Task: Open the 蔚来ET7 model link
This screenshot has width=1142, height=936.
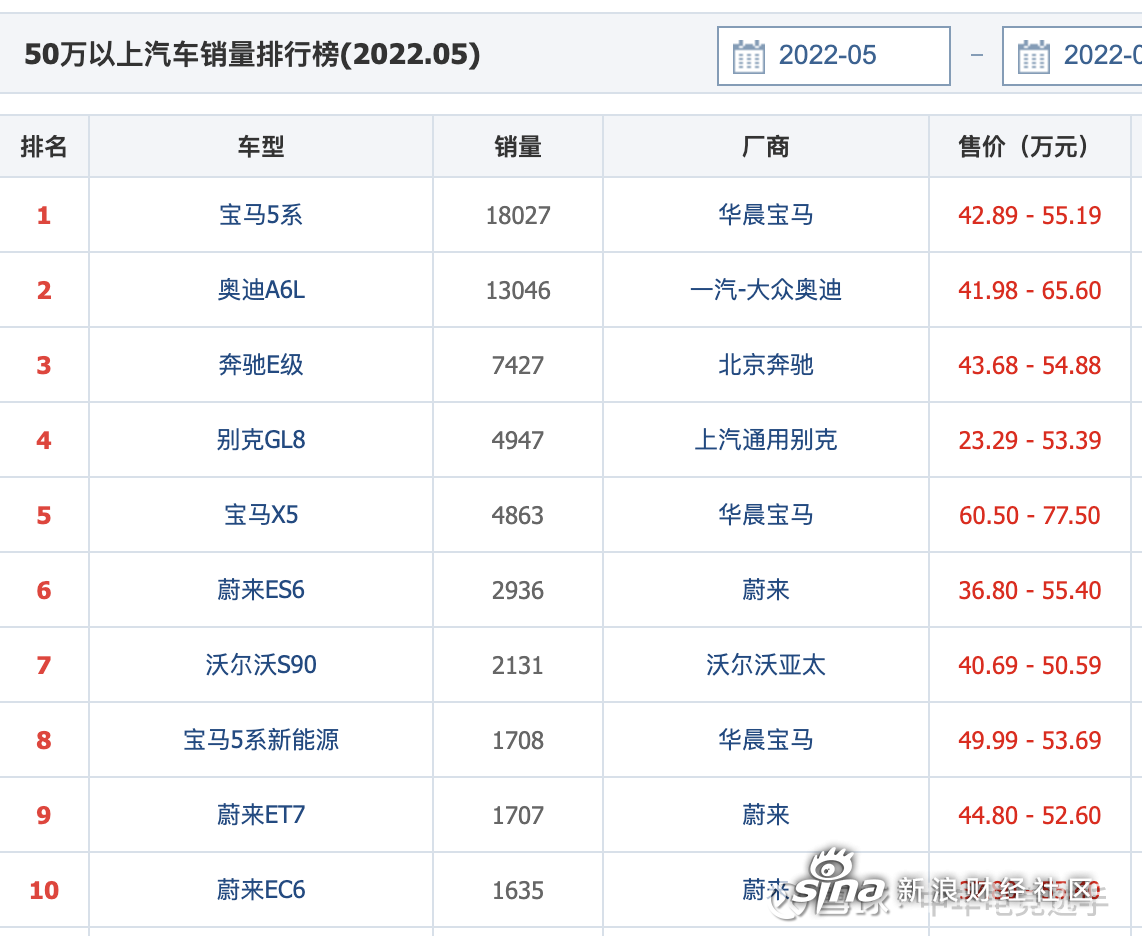Action: coord(261,815)
